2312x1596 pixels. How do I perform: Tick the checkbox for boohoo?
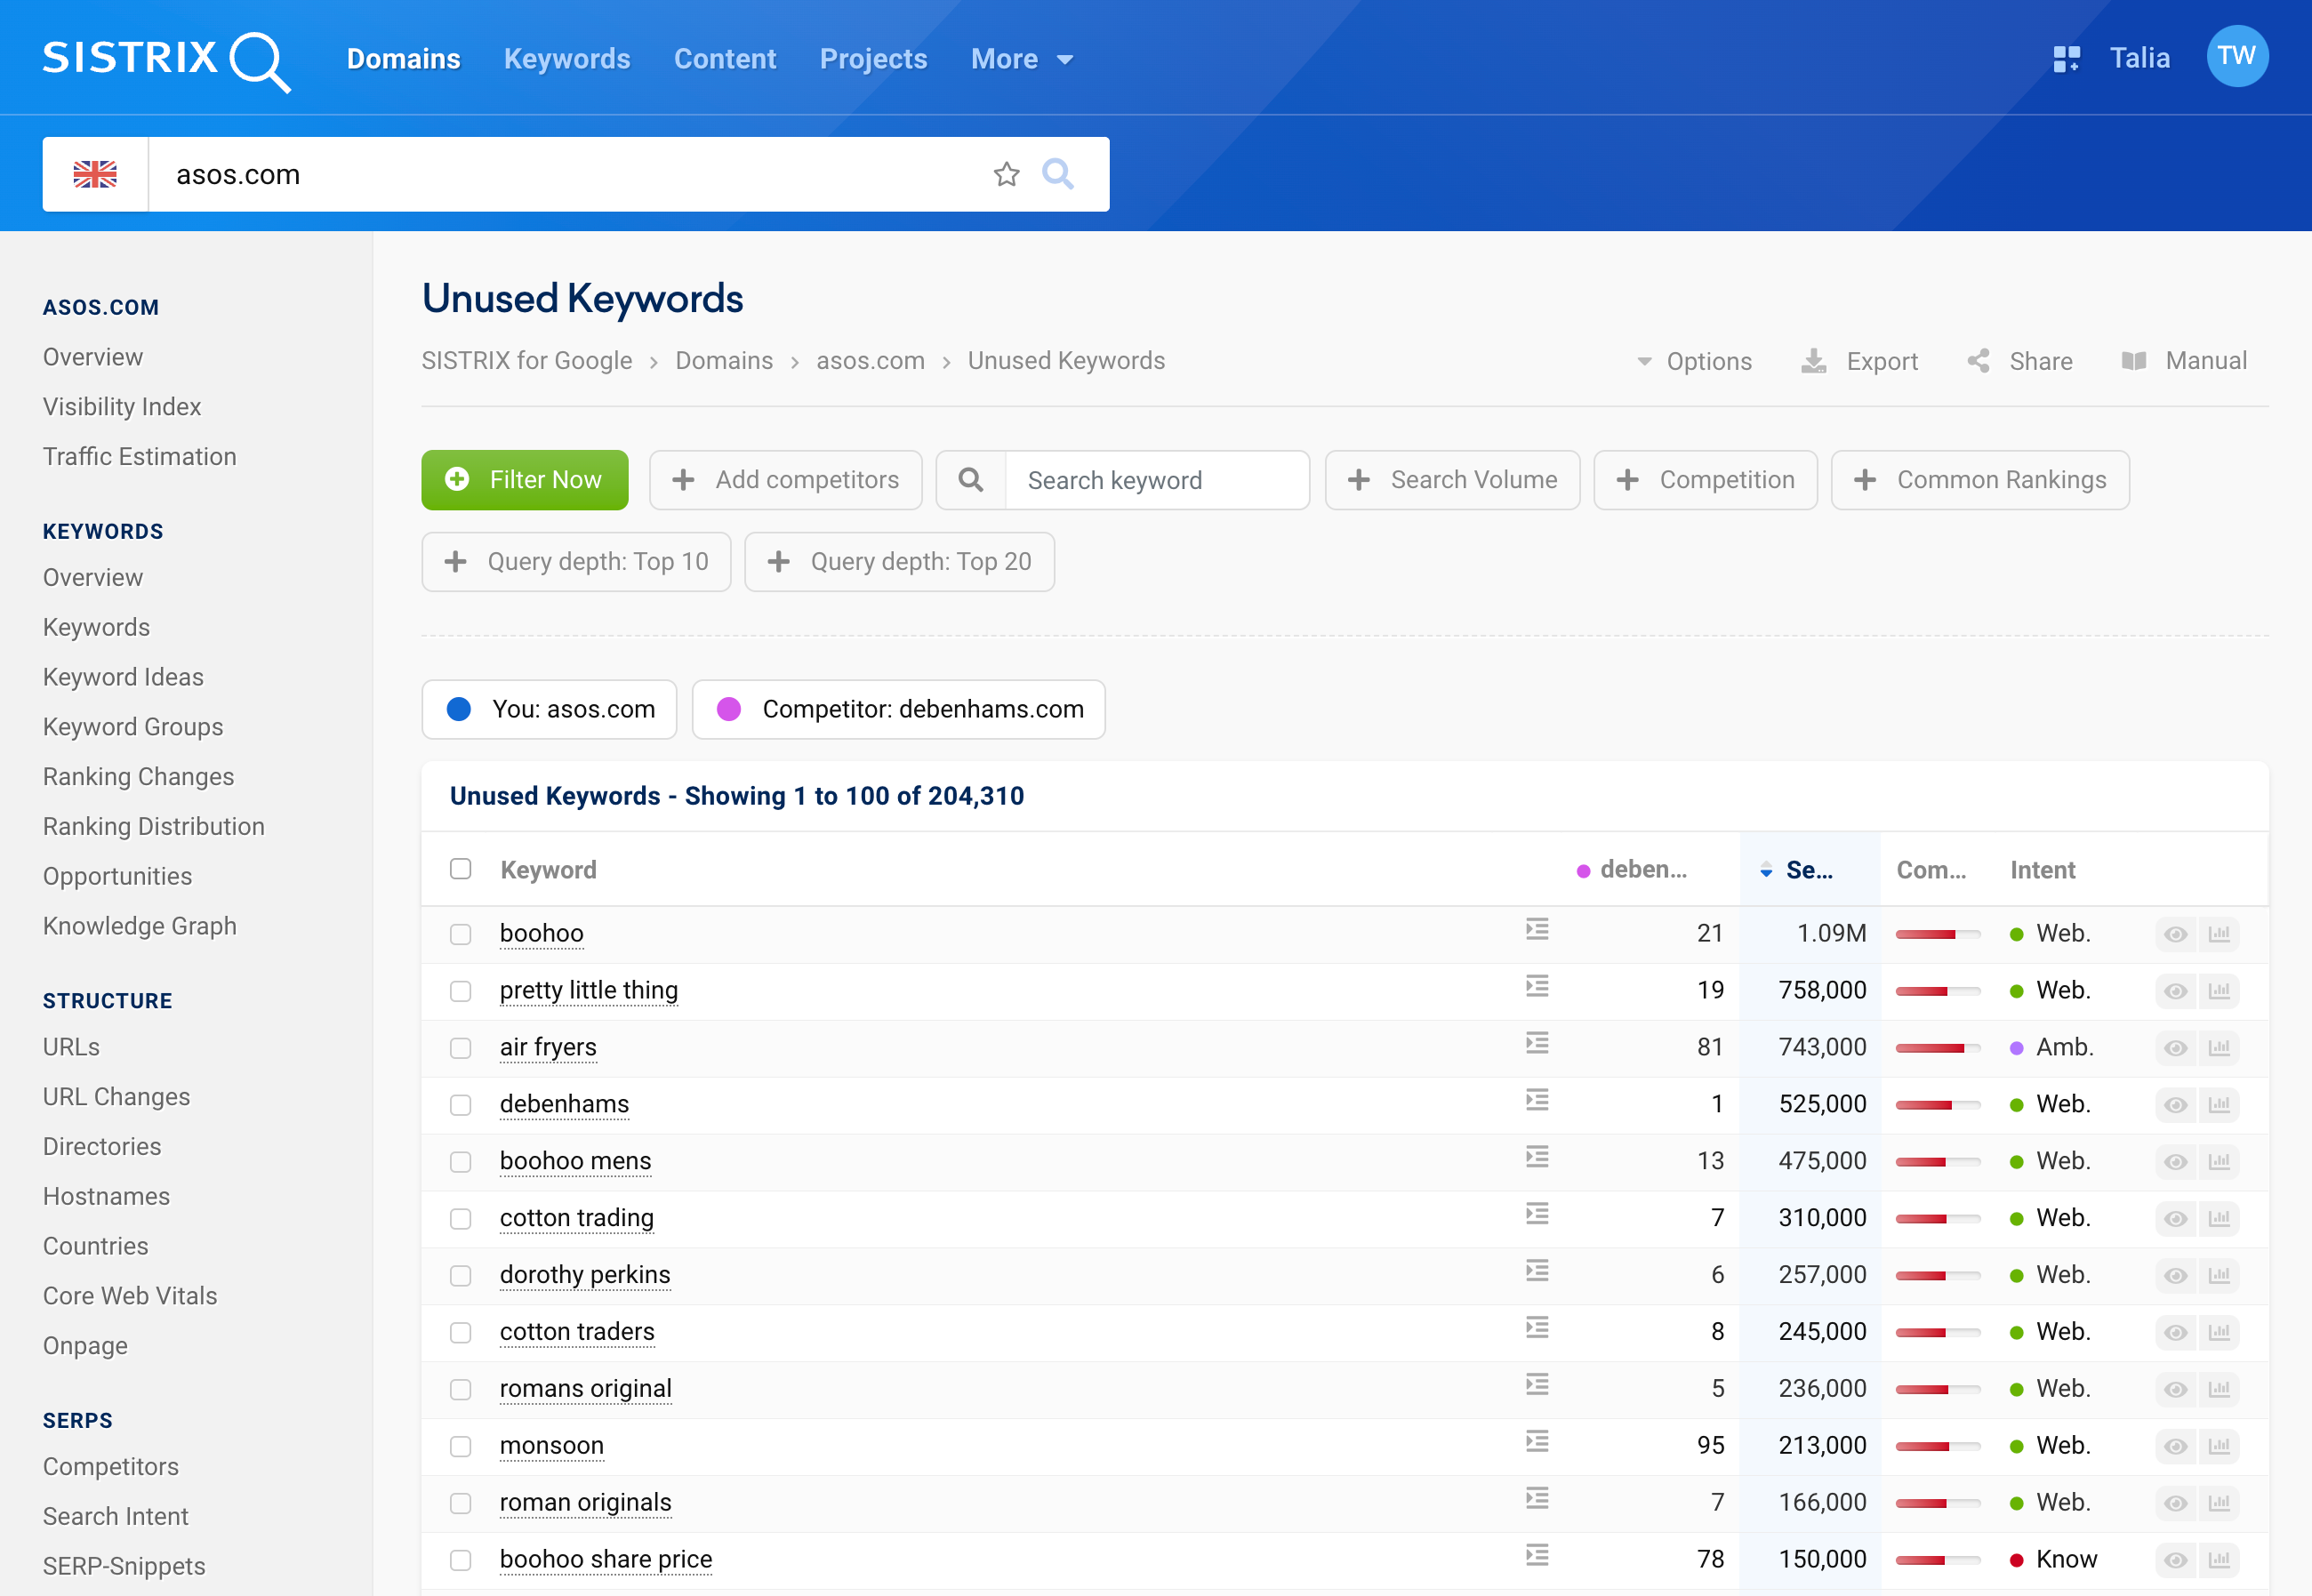(460, 935)
